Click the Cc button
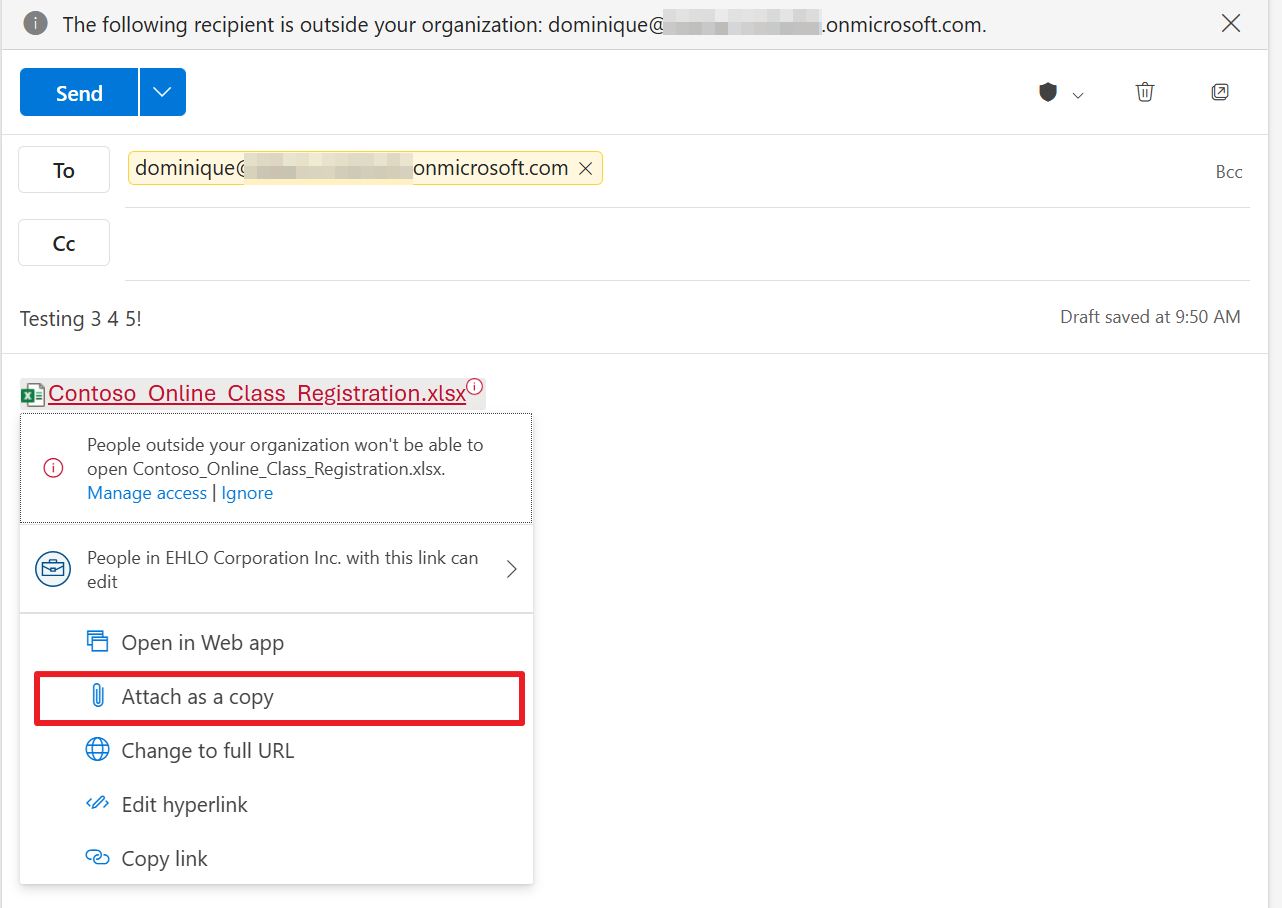The height and width of the screenshot is (908, 1282). coord(63,242)
